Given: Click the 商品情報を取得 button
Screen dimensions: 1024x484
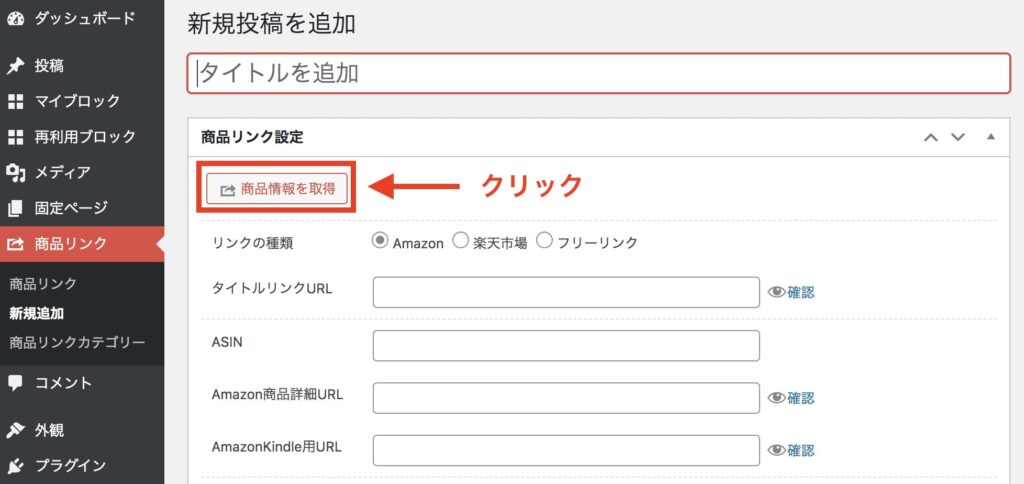Looking at the screenshot, I should point(277,189).
